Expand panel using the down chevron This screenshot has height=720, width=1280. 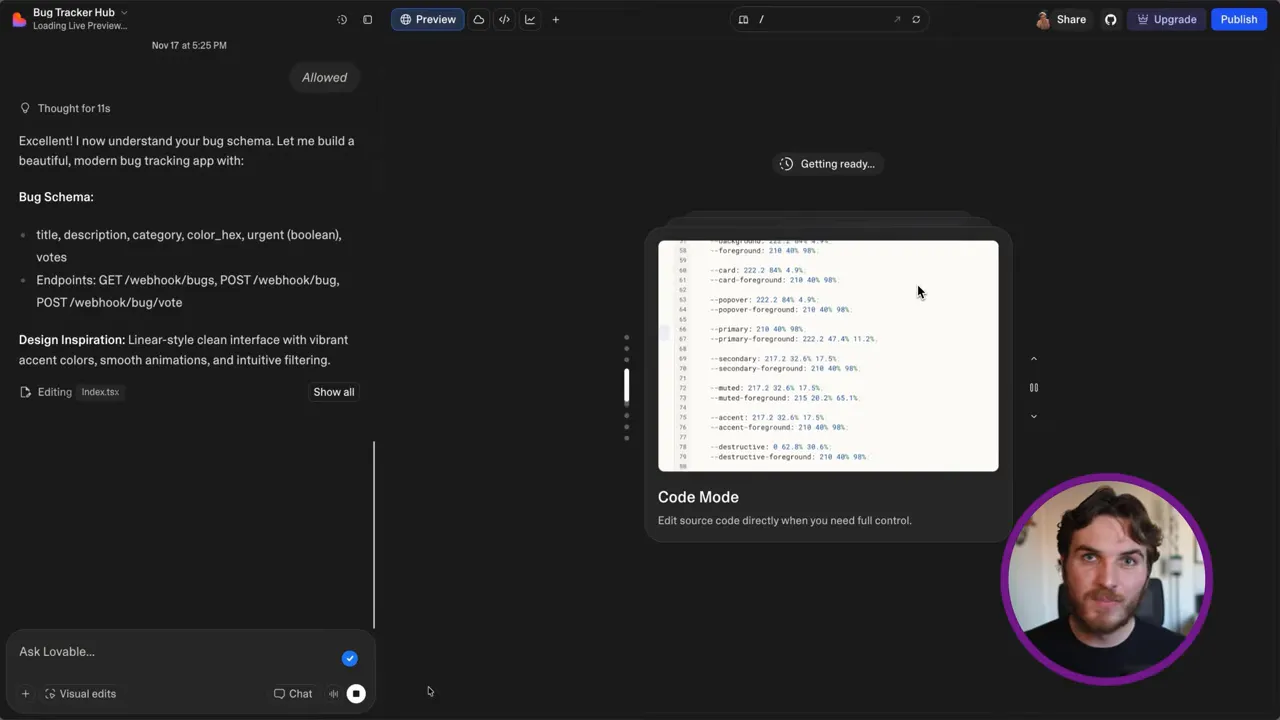[x=1033, y=416]
